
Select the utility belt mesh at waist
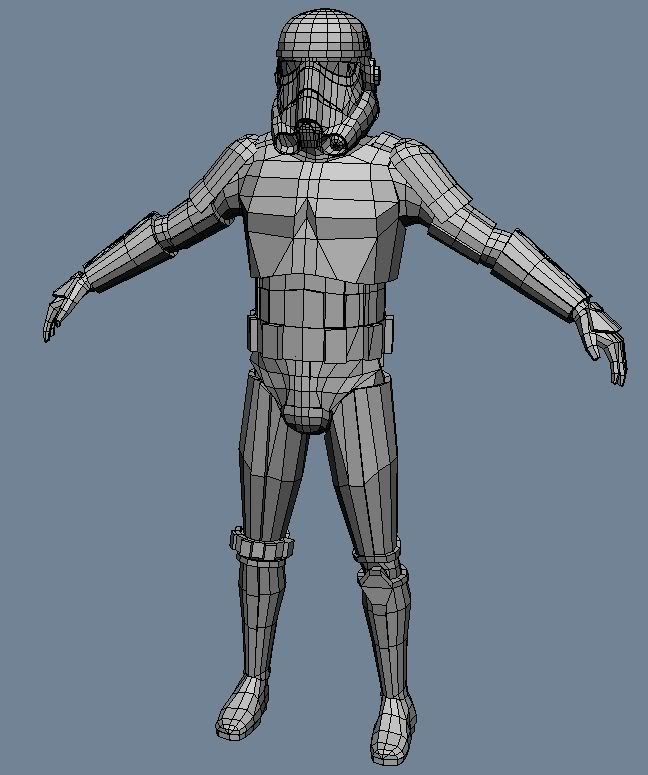321,337
